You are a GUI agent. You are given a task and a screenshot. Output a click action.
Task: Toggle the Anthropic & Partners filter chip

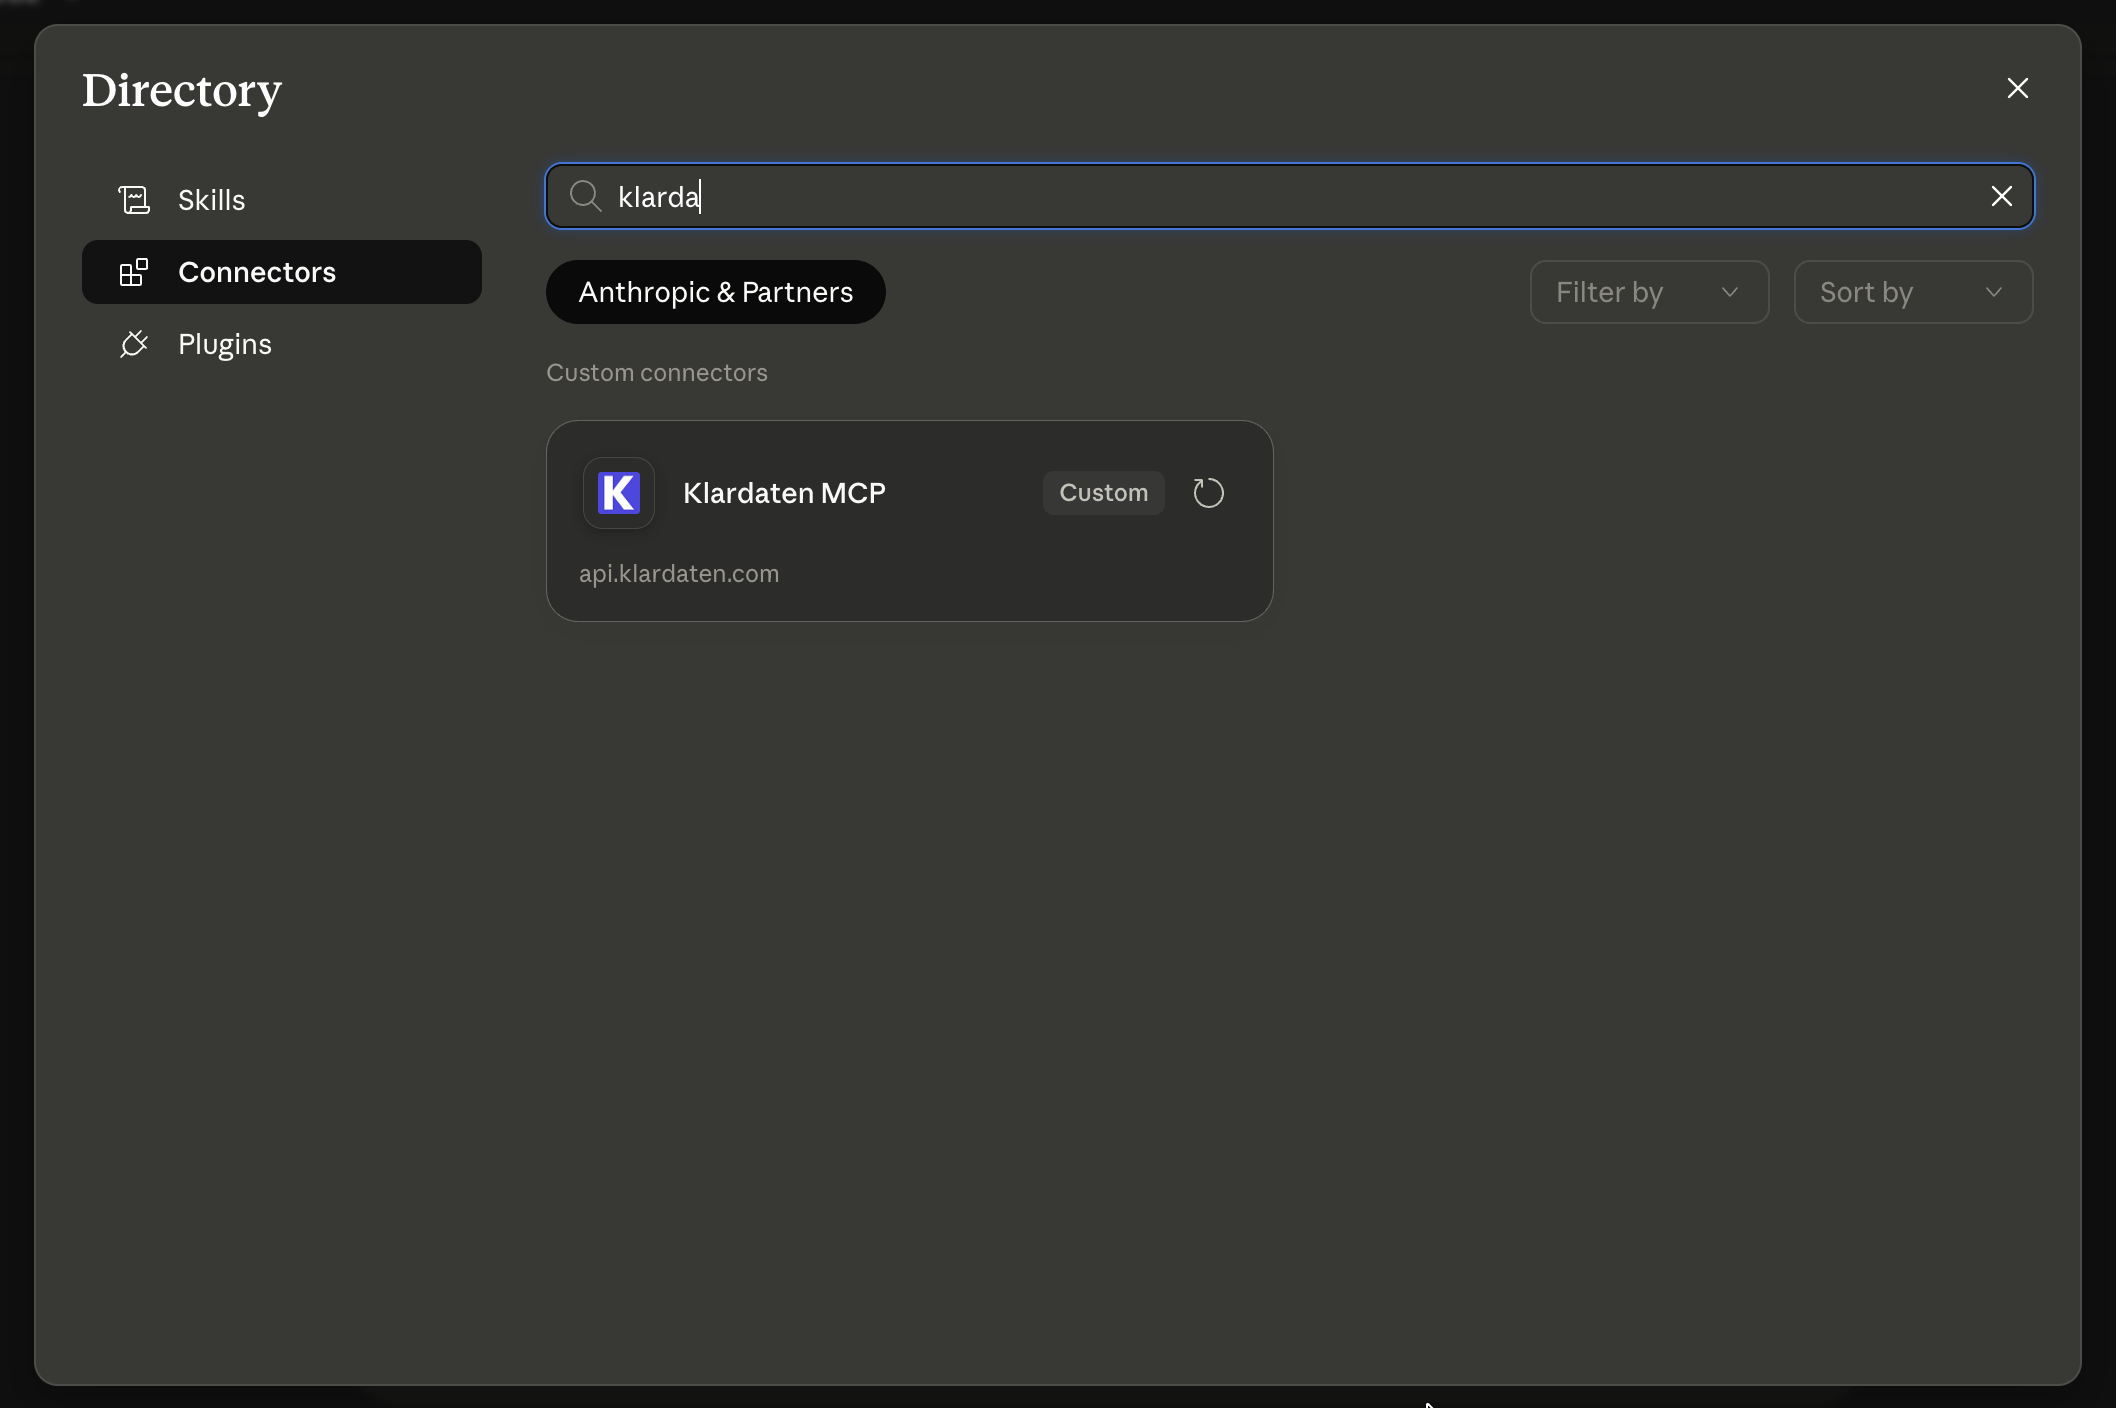tap(716, 292)
